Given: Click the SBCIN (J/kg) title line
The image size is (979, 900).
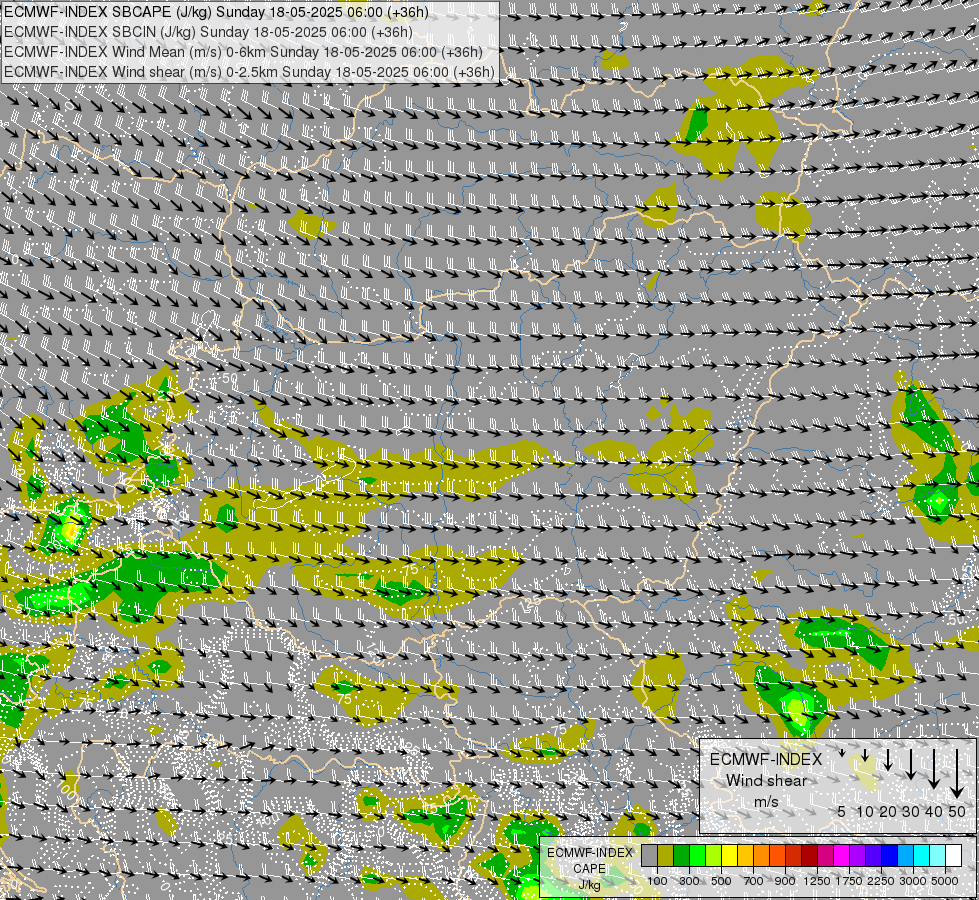Looking at the screenshot, I should coord(208,32).
